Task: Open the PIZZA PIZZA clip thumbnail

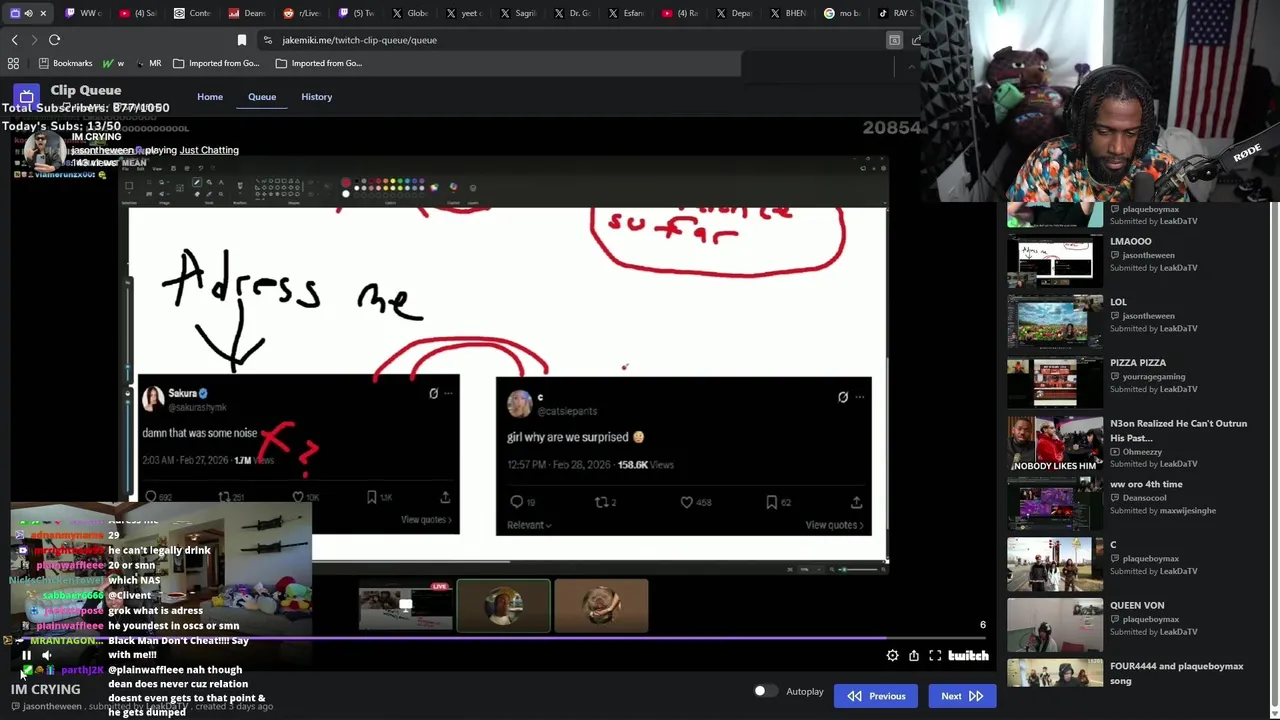Action: [1055, 381]
